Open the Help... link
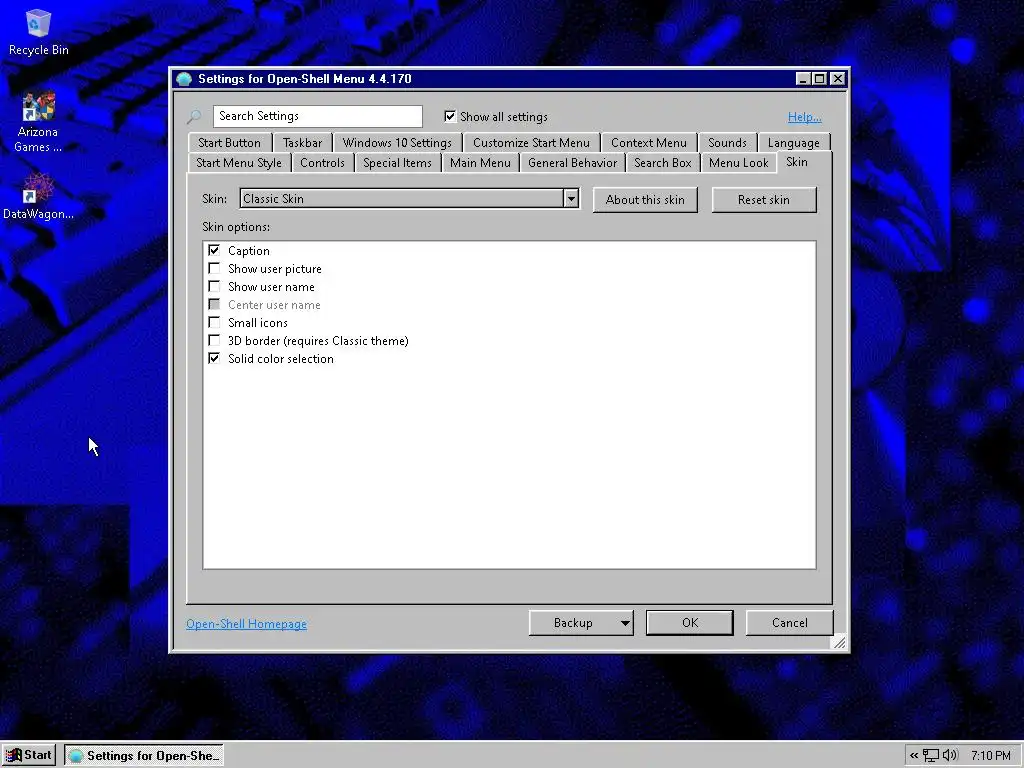This screenshot has width=1024, height=768. (x=804, y=117)
